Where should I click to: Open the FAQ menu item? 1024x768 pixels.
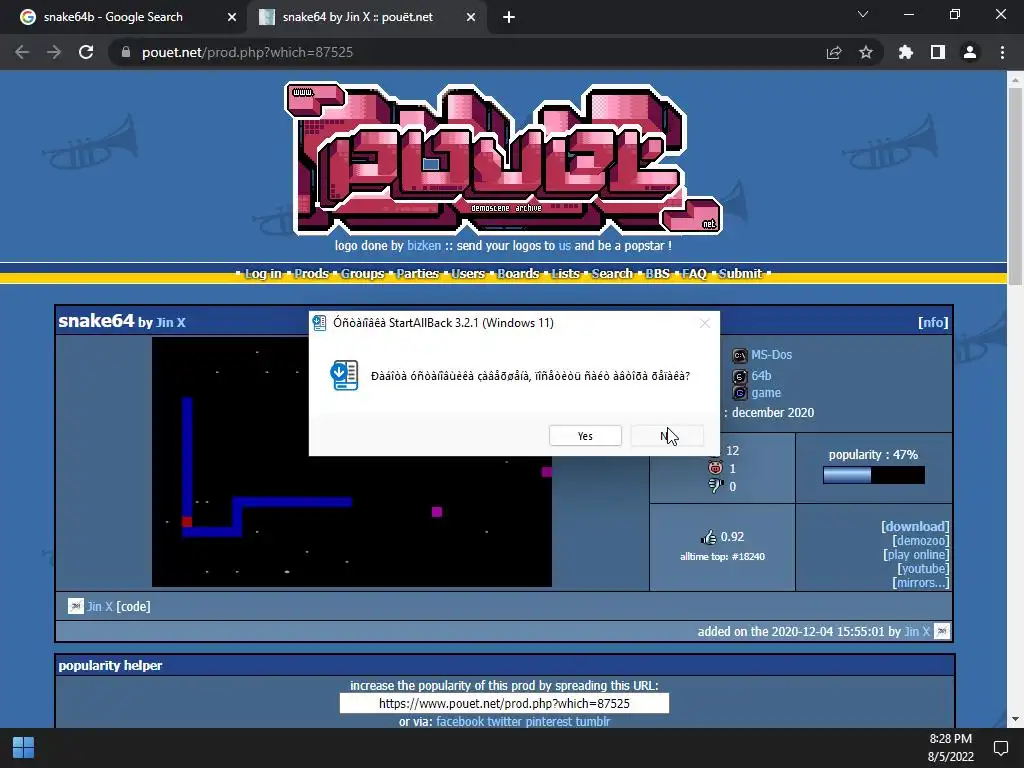[x=694, y=274]
